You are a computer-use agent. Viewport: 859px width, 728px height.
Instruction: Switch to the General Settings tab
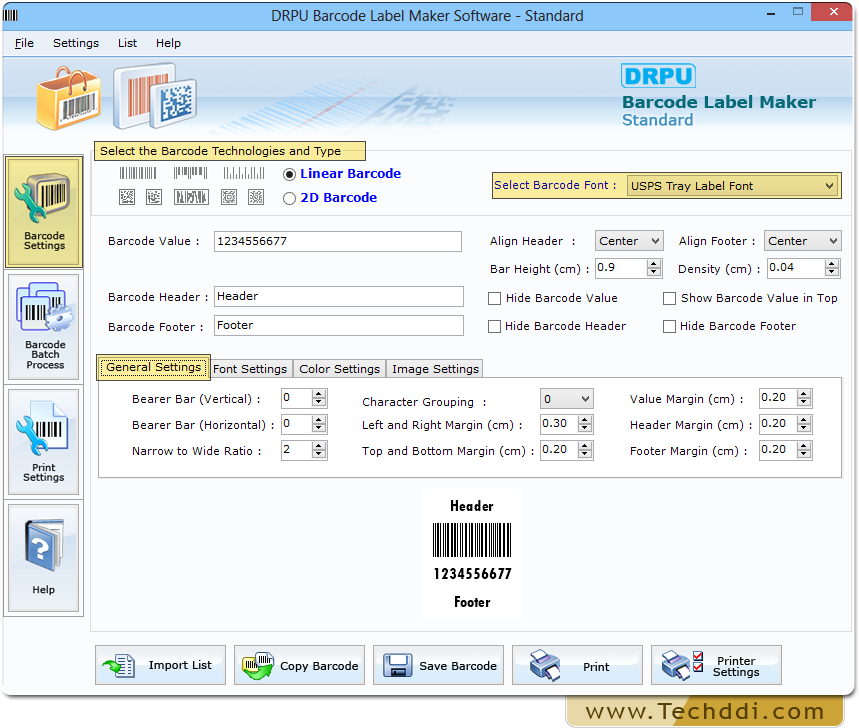point(153,367)
